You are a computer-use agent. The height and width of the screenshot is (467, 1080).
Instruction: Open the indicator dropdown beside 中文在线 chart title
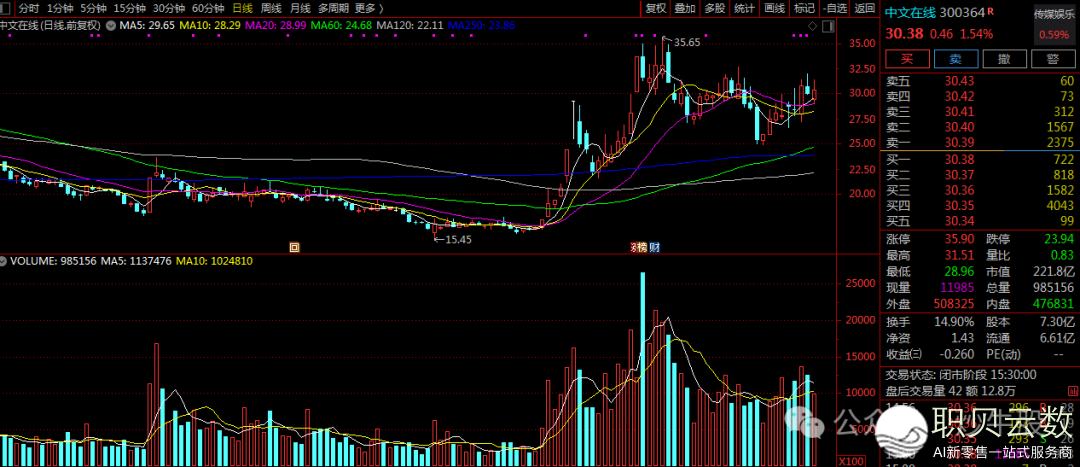[x=110, y=22]
